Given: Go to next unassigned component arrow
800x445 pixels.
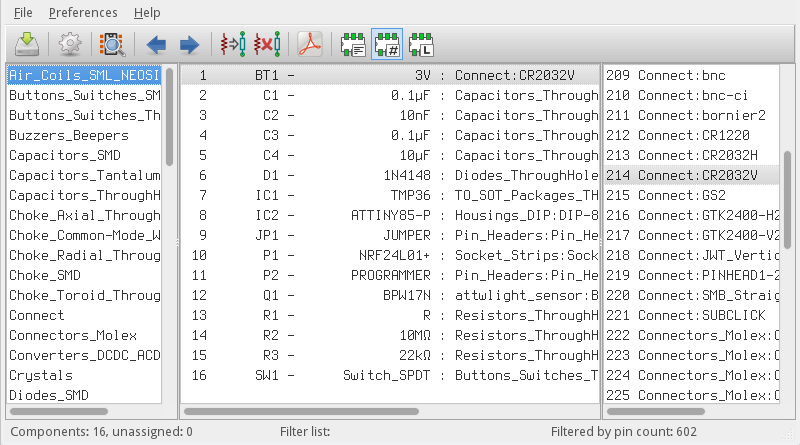Looking at the screenshot, I should pyautogui.click(x=189, y=44).
